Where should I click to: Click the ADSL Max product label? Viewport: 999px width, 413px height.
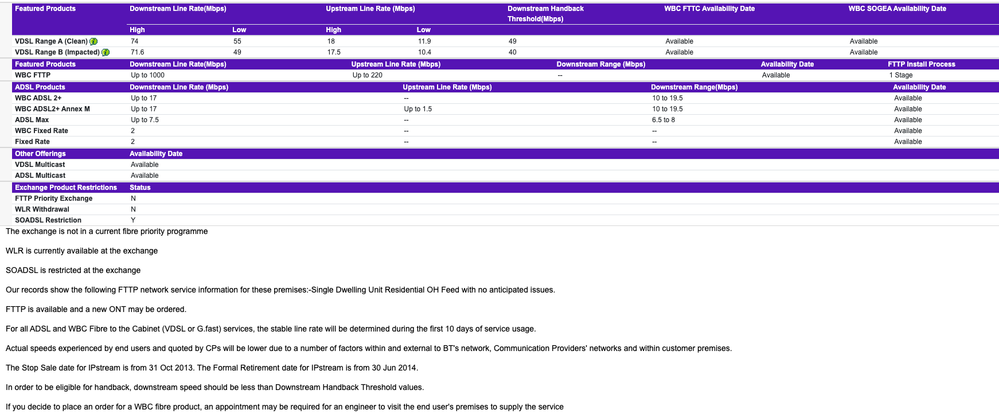pos(32,120)
